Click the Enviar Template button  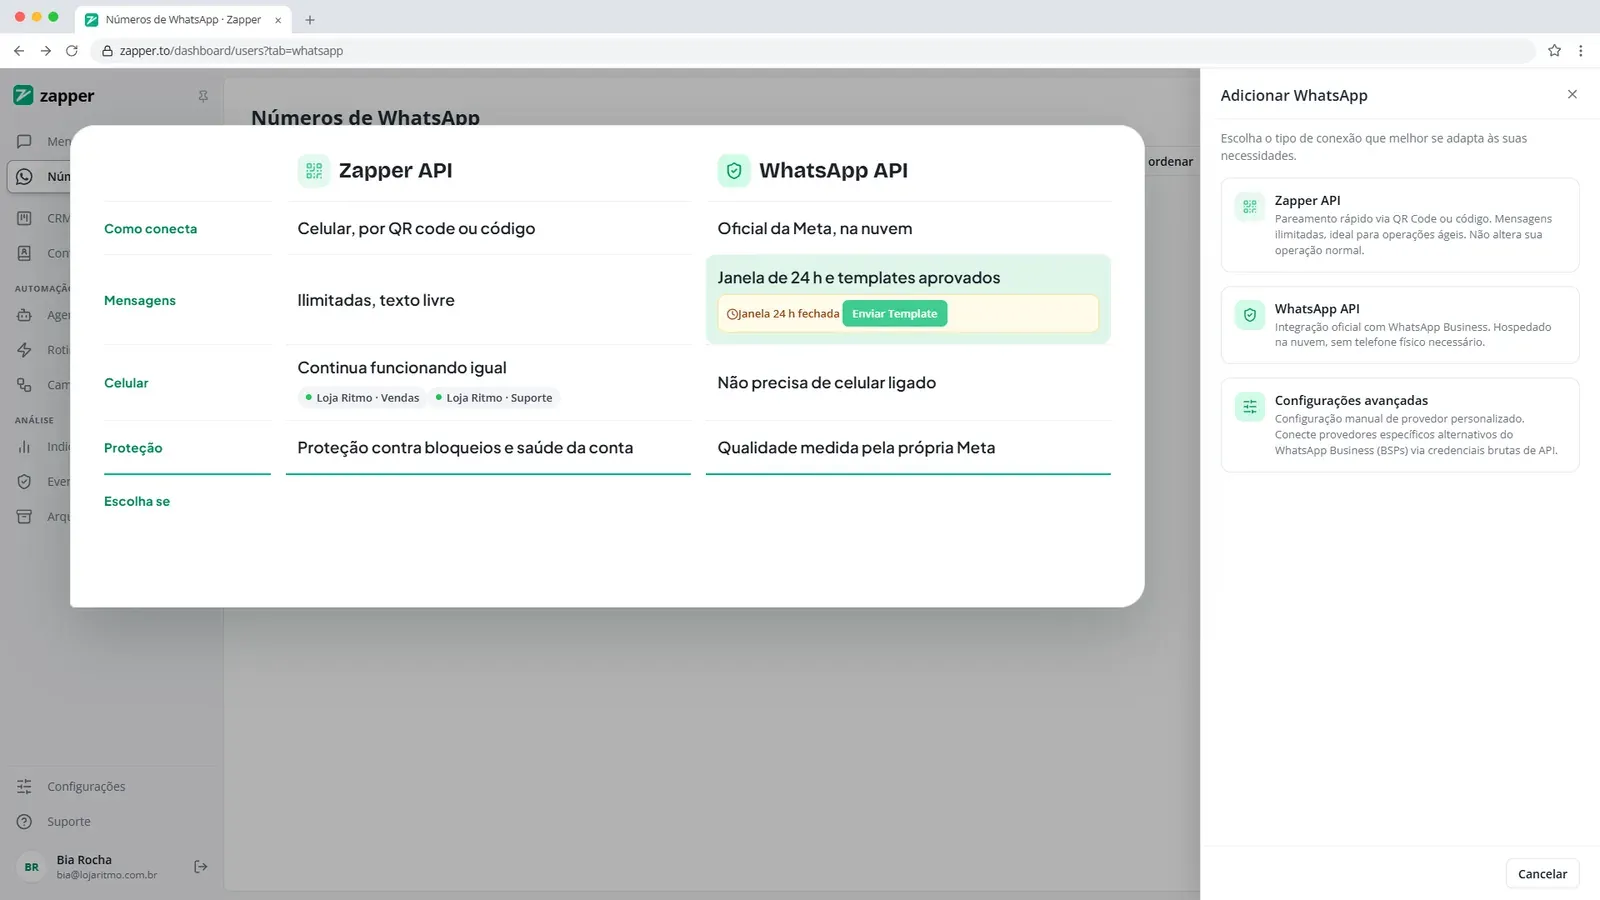(x=895, y=314)
